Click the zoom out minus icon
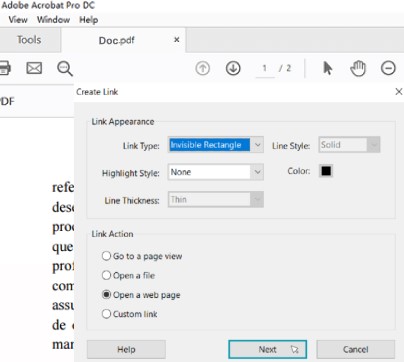 click(388, 68)
